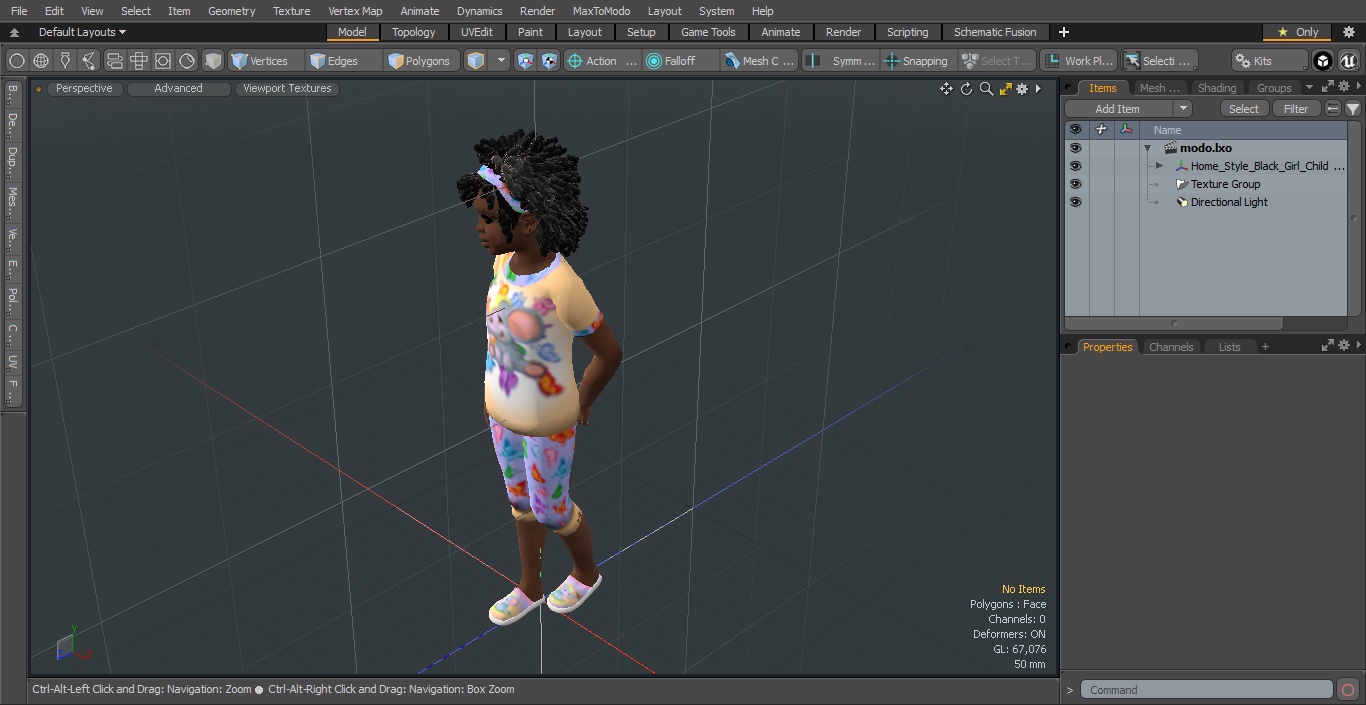Image resolution: width=1366 pixels, height=705 pixels.
Task: Click the capsule shapes tool icon
Action: pos(114,61)
